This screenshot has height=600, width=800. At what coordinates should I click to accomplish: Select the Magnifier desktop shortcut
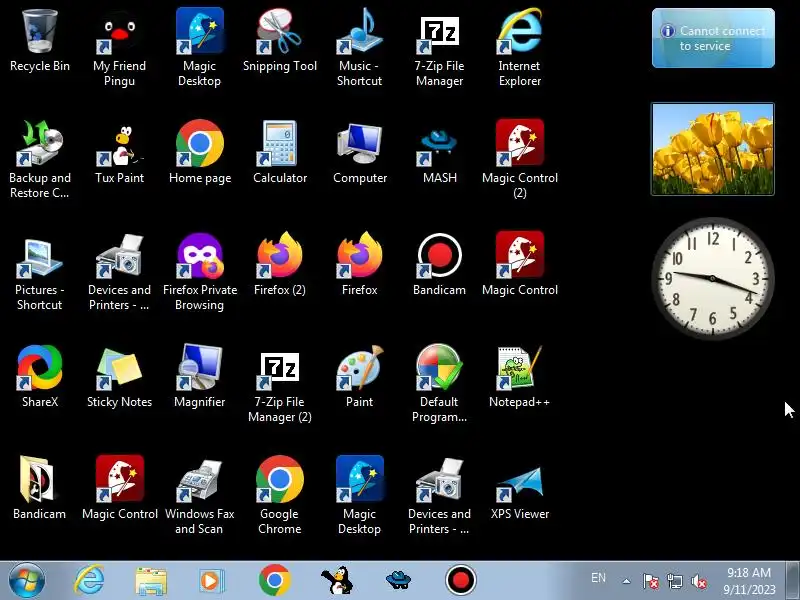[x=199, y=377]
